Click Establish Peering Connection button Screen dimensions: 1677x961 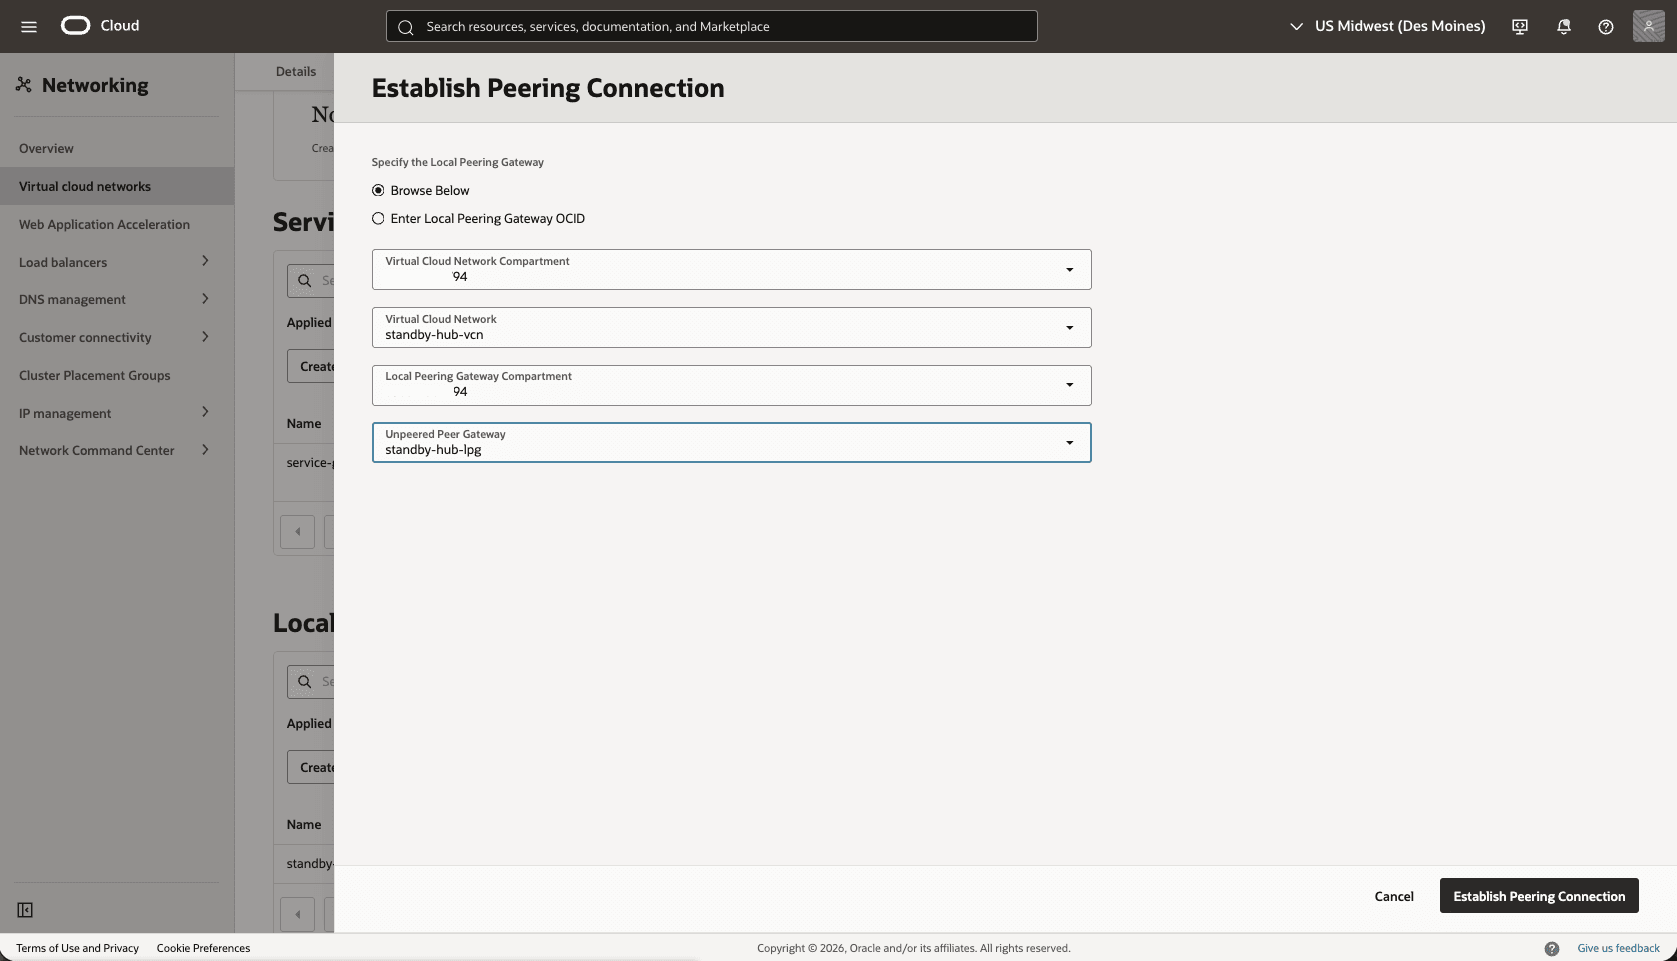click(1538, 896)
